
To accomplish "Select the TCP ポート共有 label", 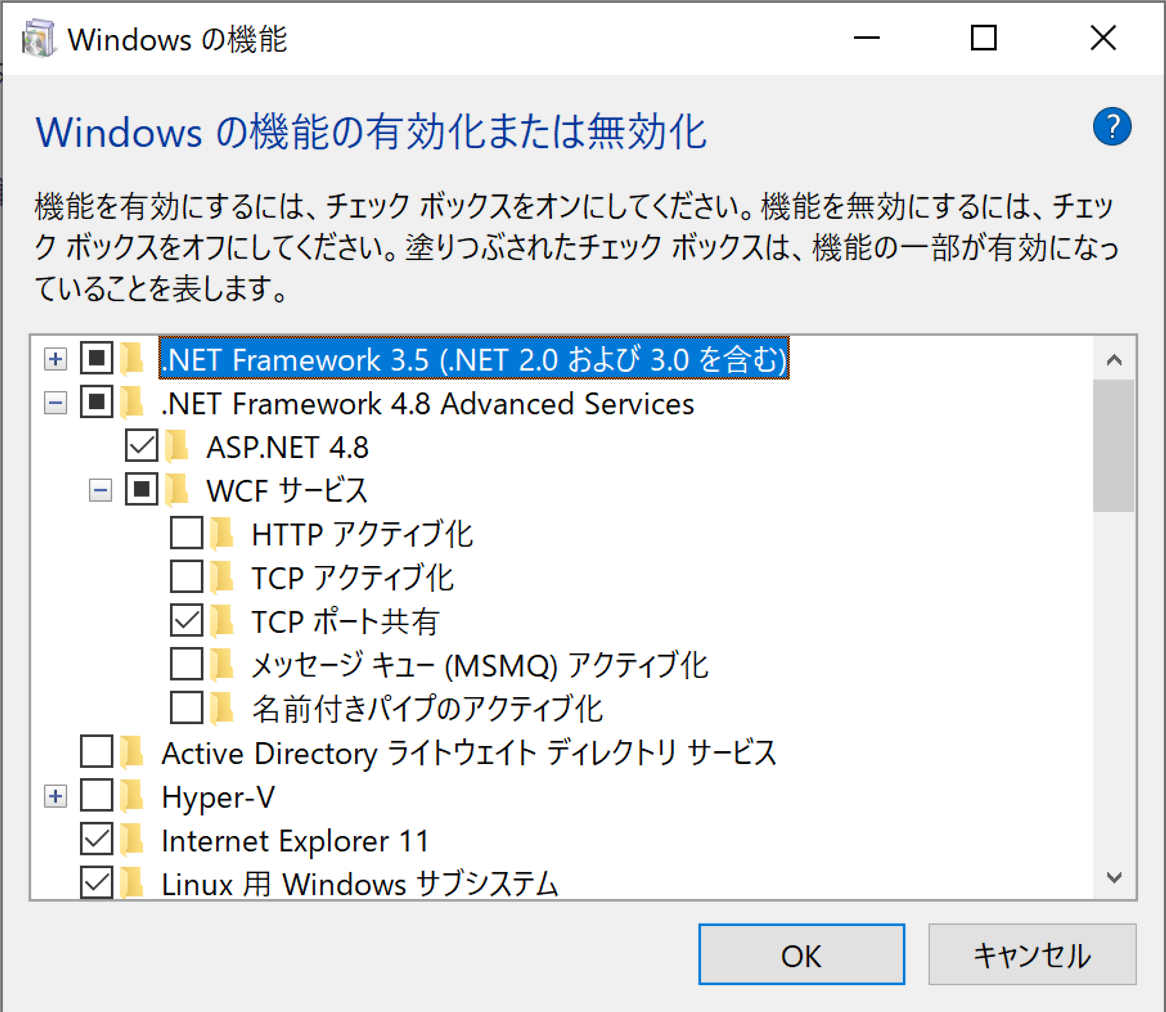I will 345,622.
